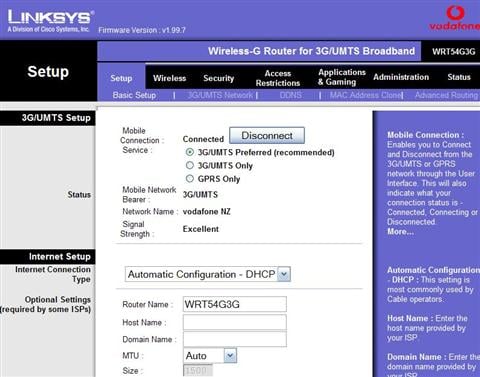Open the Applications & Gaming tab
The width and height of the screenshot is (480, 377).
click(x=342, y=77)
